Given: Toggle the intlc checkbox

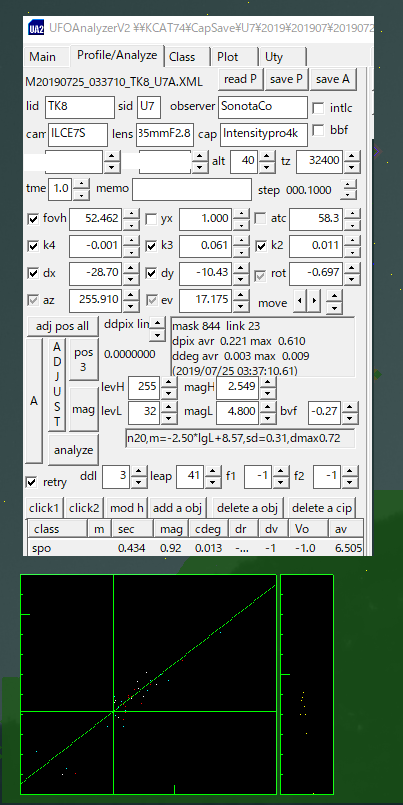Looking at the screenshot, I should (x=319, y=108).
